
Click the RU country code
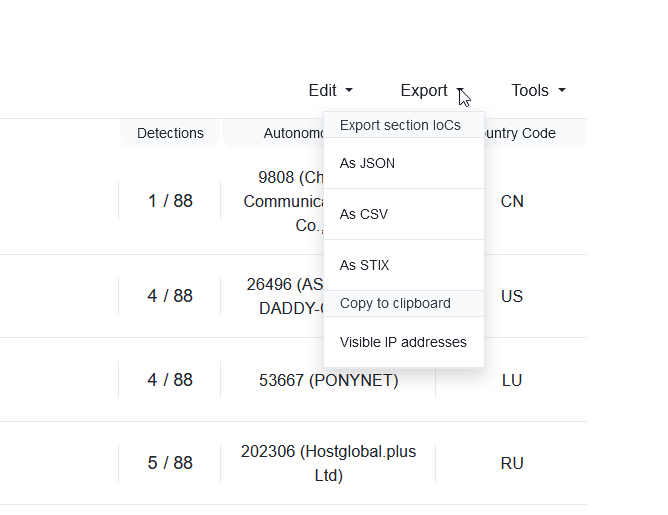[x=512, y=463]
